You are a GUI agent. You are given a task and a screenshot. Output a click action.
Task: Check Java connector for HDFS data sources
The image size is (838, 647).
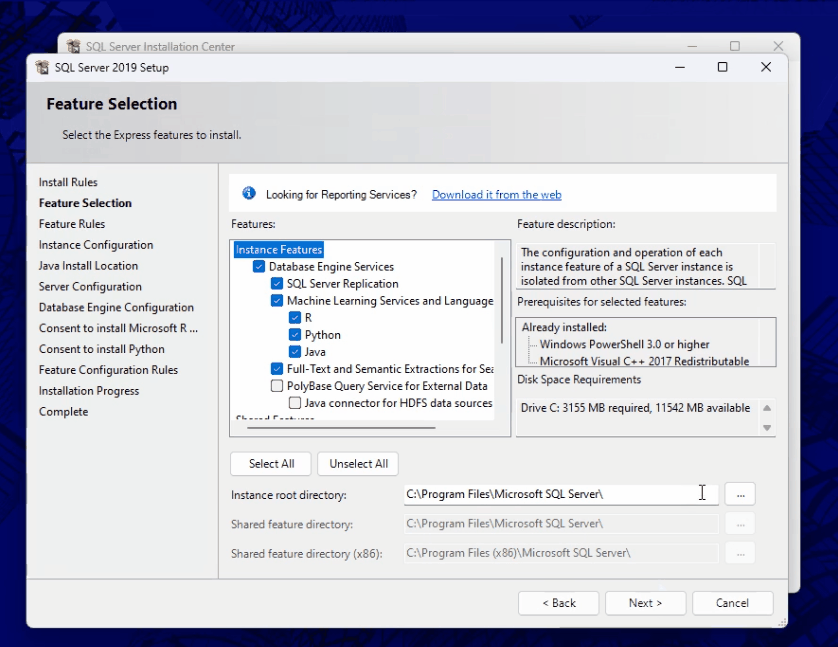[295, 403]
